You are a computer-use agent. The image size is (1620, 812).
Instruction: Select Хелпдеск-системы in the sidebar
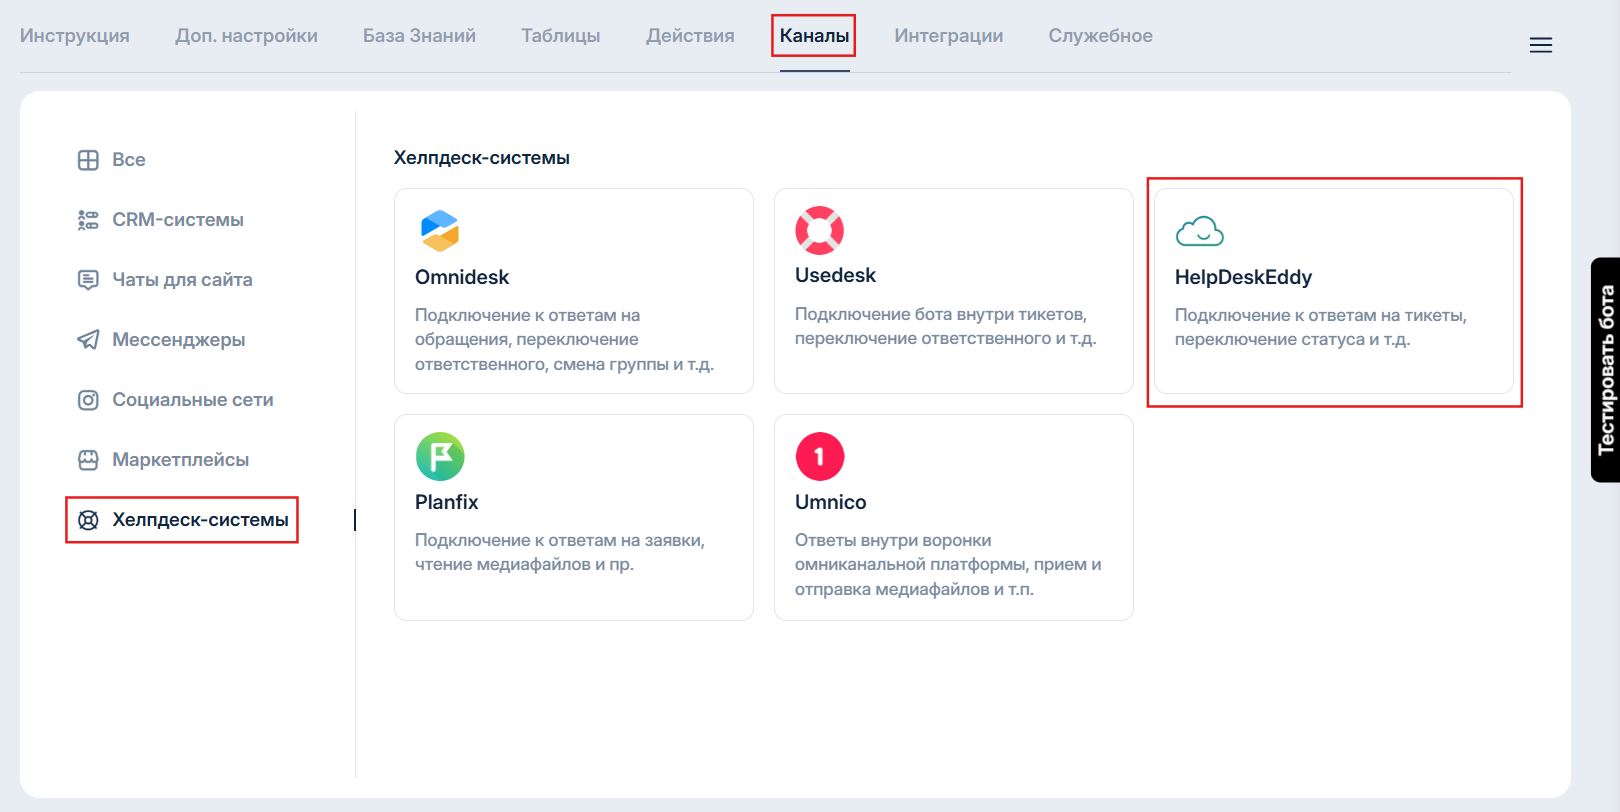tap(200, 520)
